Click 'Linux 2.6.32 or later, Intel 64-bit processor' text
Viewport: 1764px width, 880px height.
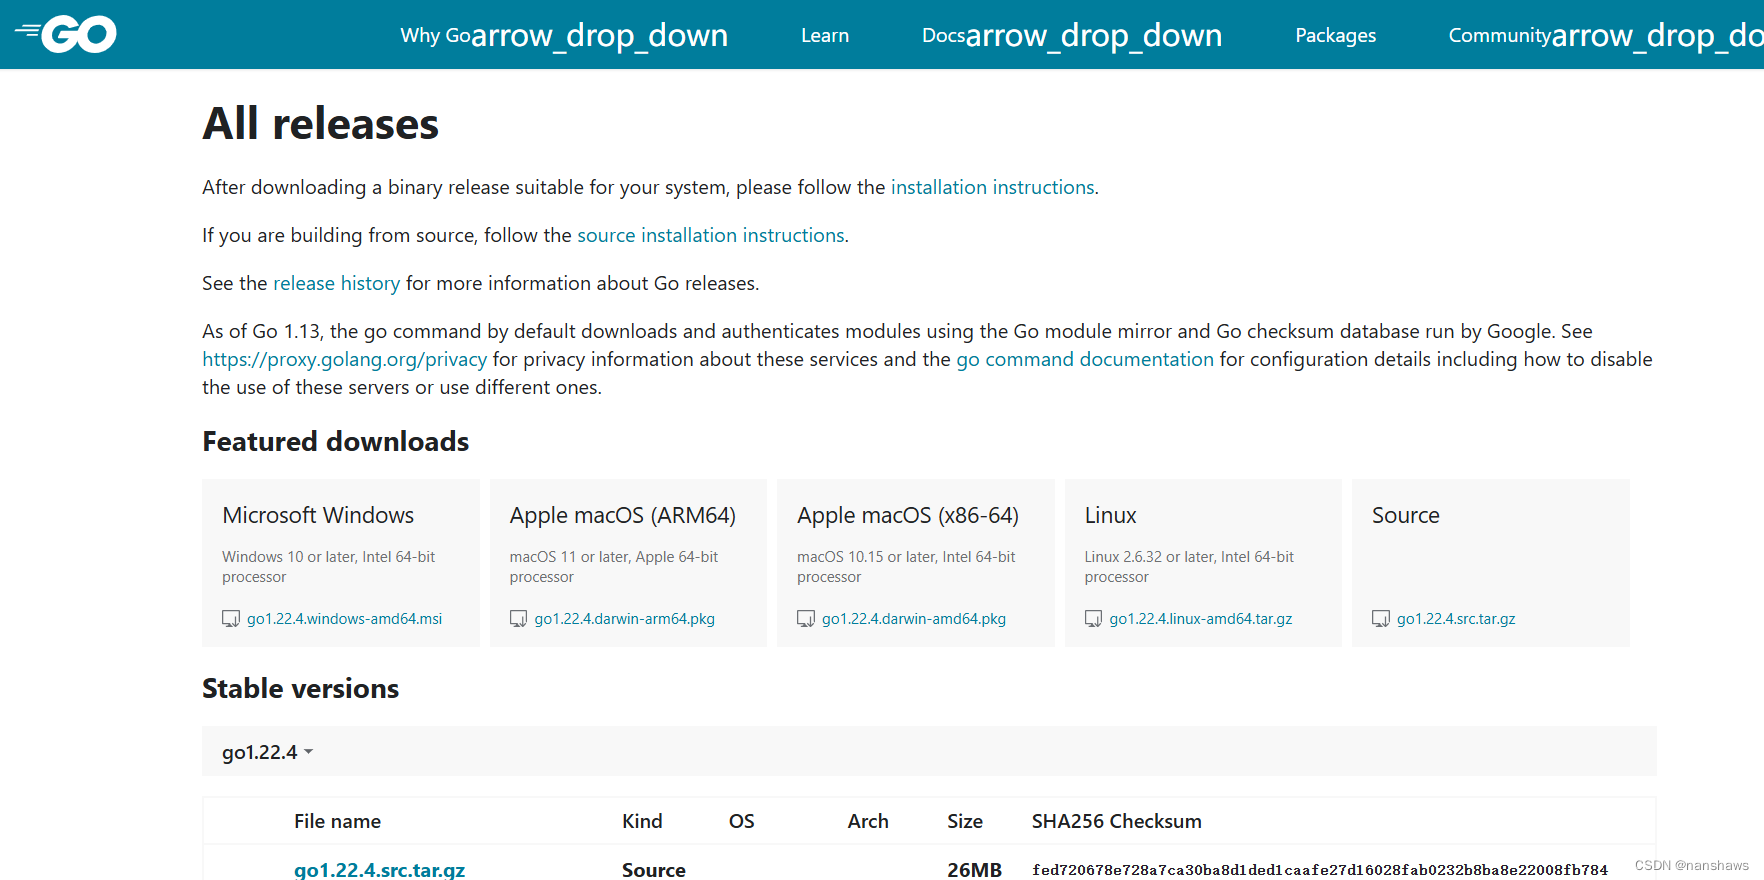click(1189, 567)
